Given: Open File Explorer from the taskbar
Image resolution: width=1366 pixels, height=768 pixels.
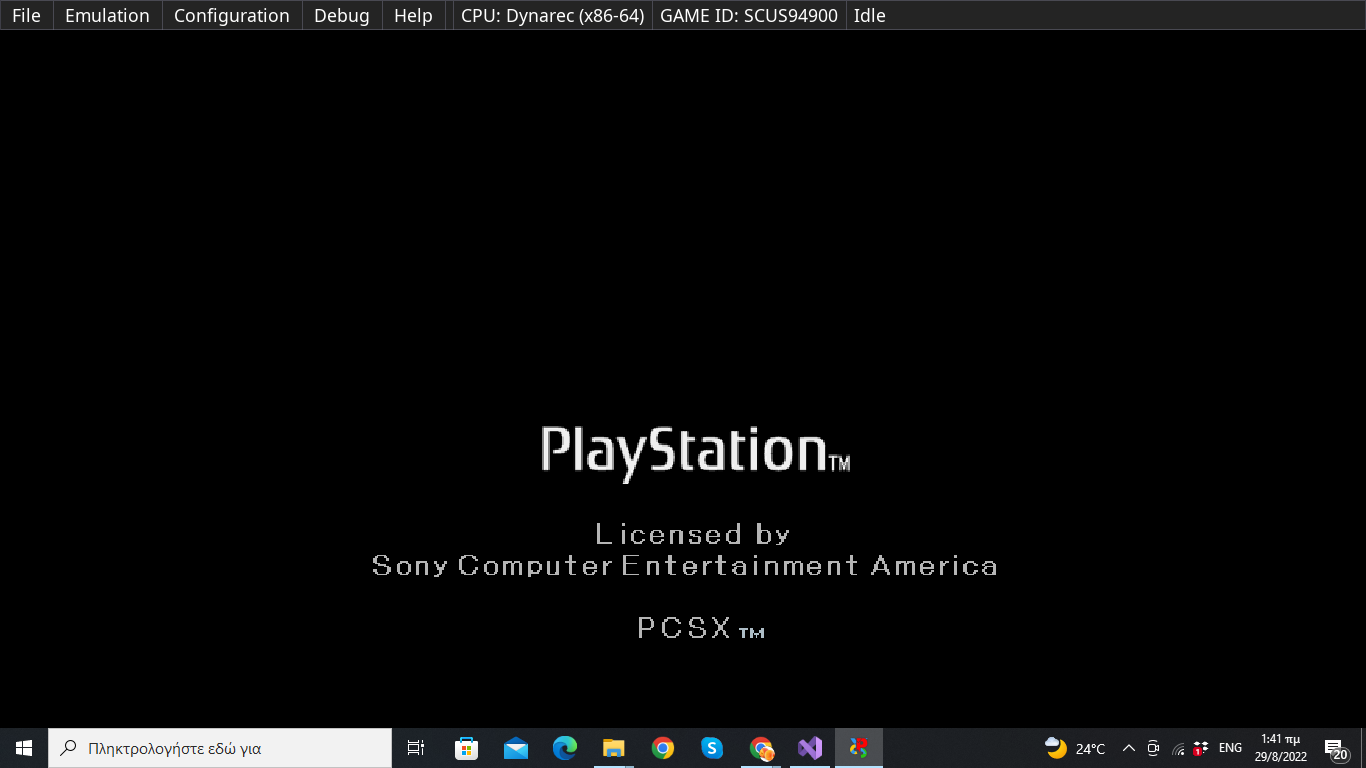Looking at the screenshot, I should click(614, 748).
